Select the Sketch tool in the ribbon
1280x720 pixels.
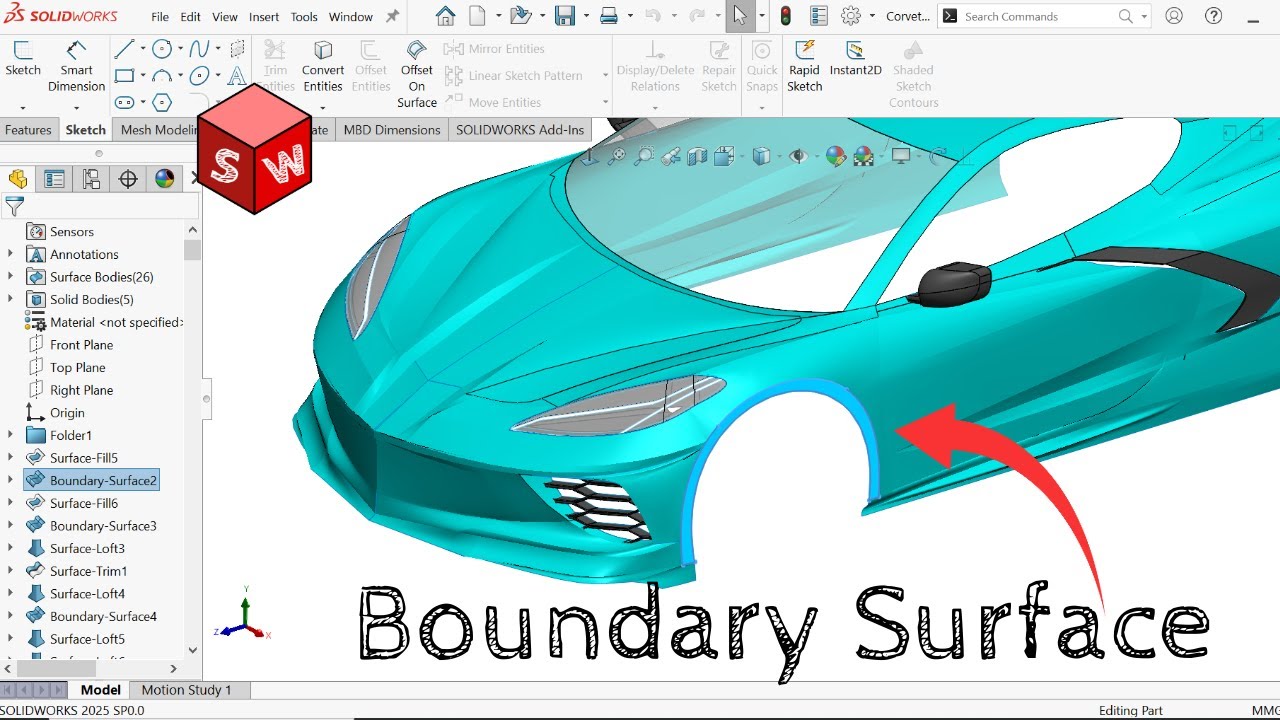tap(23, 59)
